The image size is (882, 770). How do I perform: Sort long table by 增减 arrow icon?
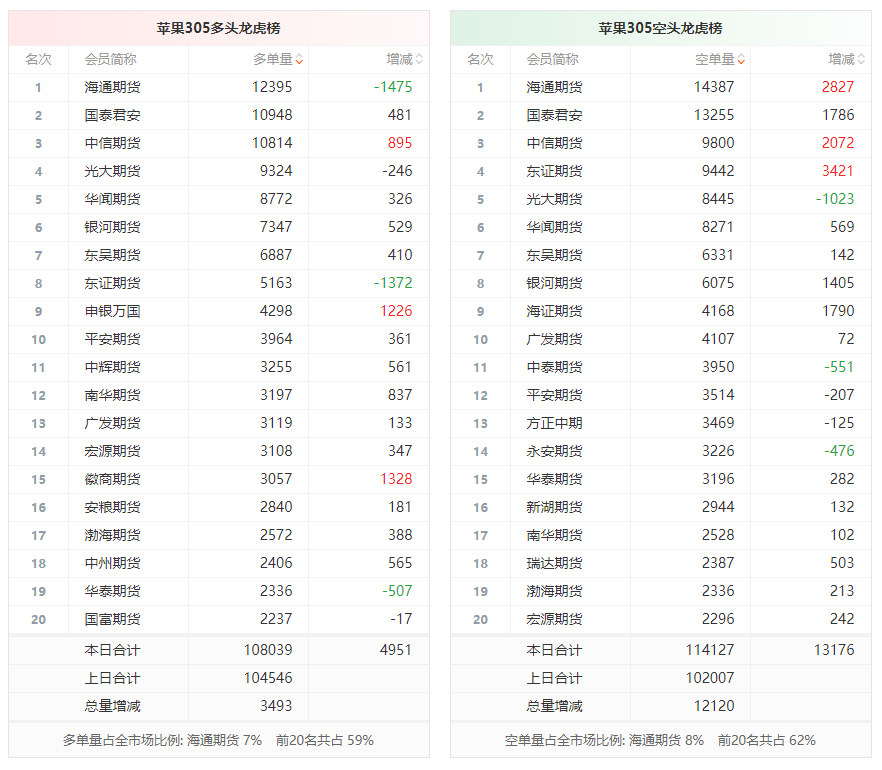click(x=418, y=60)
